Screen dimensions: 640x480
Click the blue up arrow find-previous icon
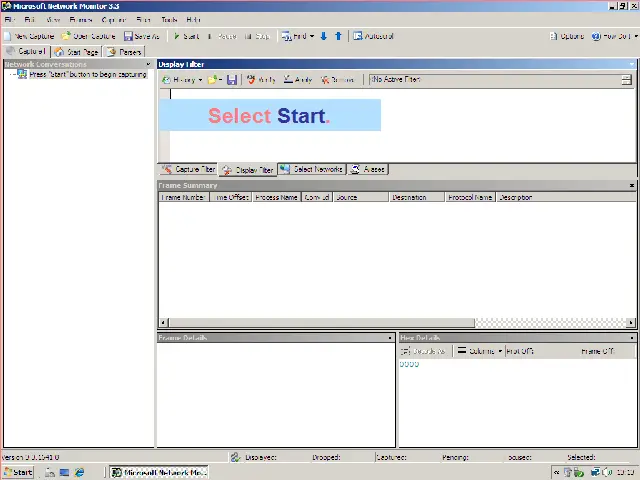tap(338, 36)
